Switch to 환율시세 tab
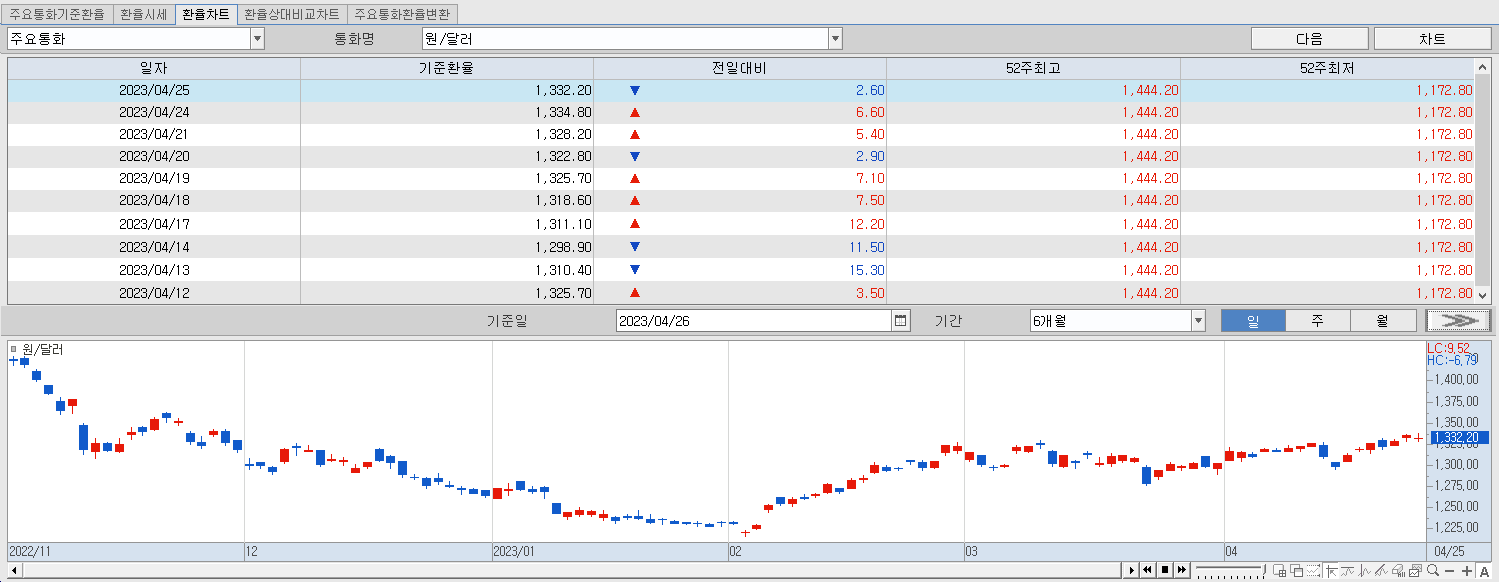This screenshot has height=582, width=1499. tap(143, 15)
